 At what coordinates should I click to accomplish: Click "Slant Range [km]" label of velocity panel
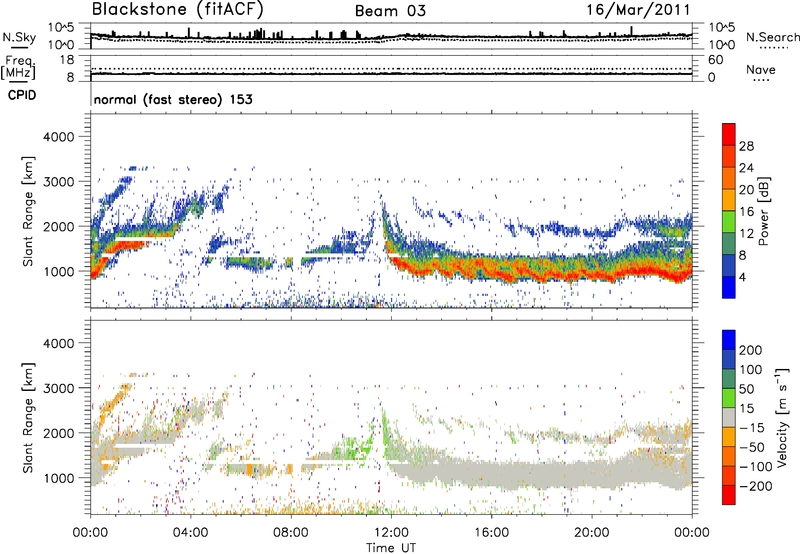click(x=28, y=417)
